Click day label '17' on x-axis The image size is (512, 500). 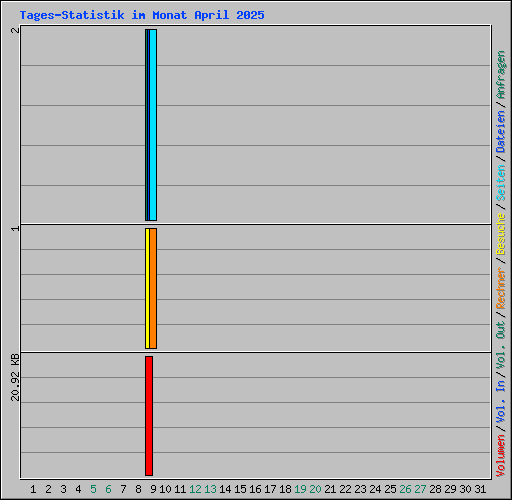(x=270, y=489)
